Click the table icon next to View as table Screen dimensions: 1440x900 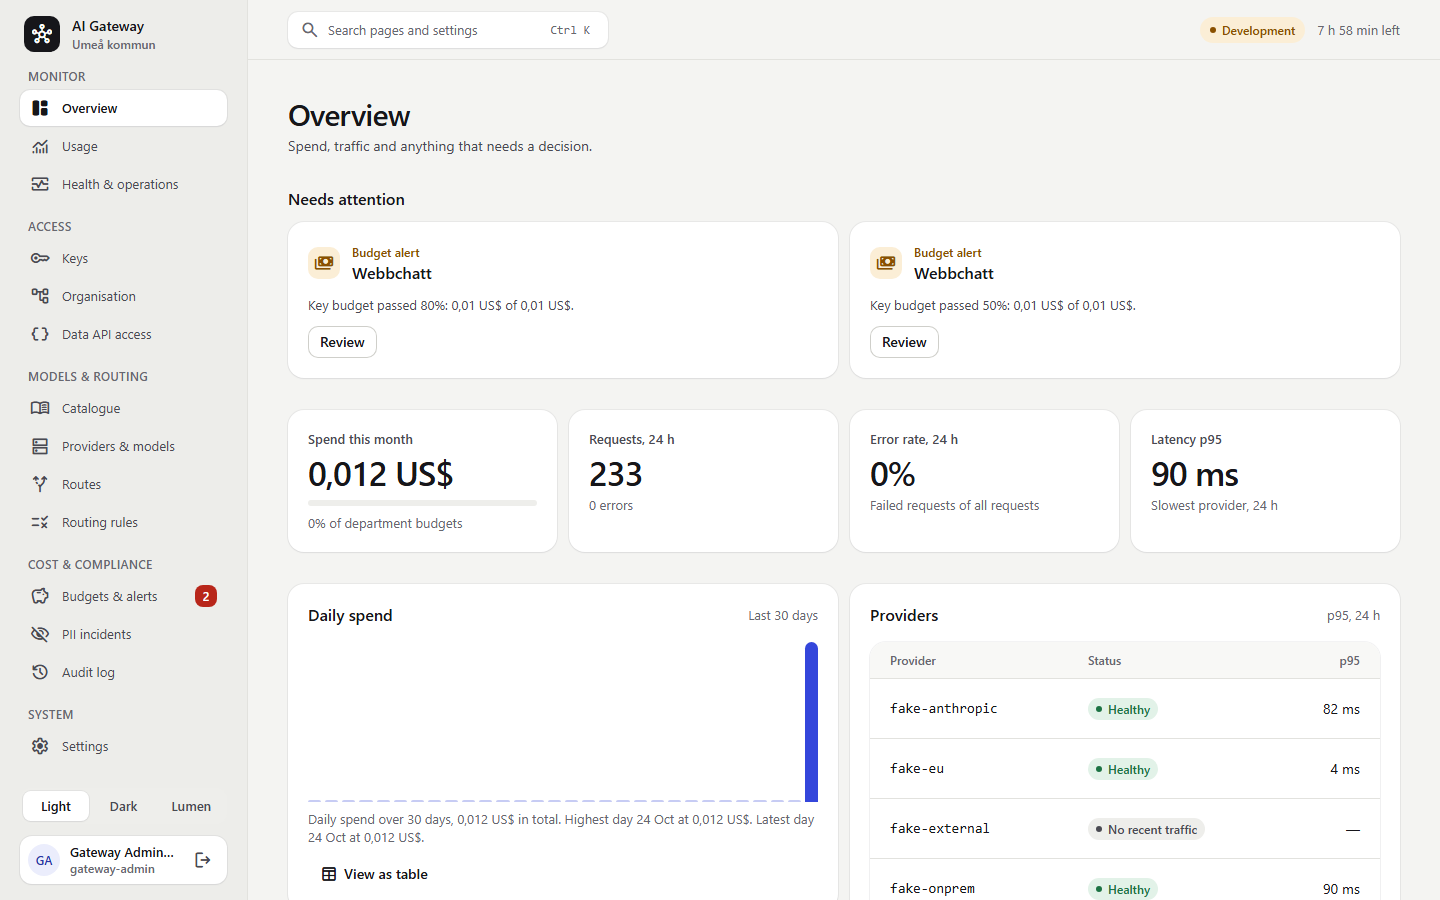click(x=329, y=874)
